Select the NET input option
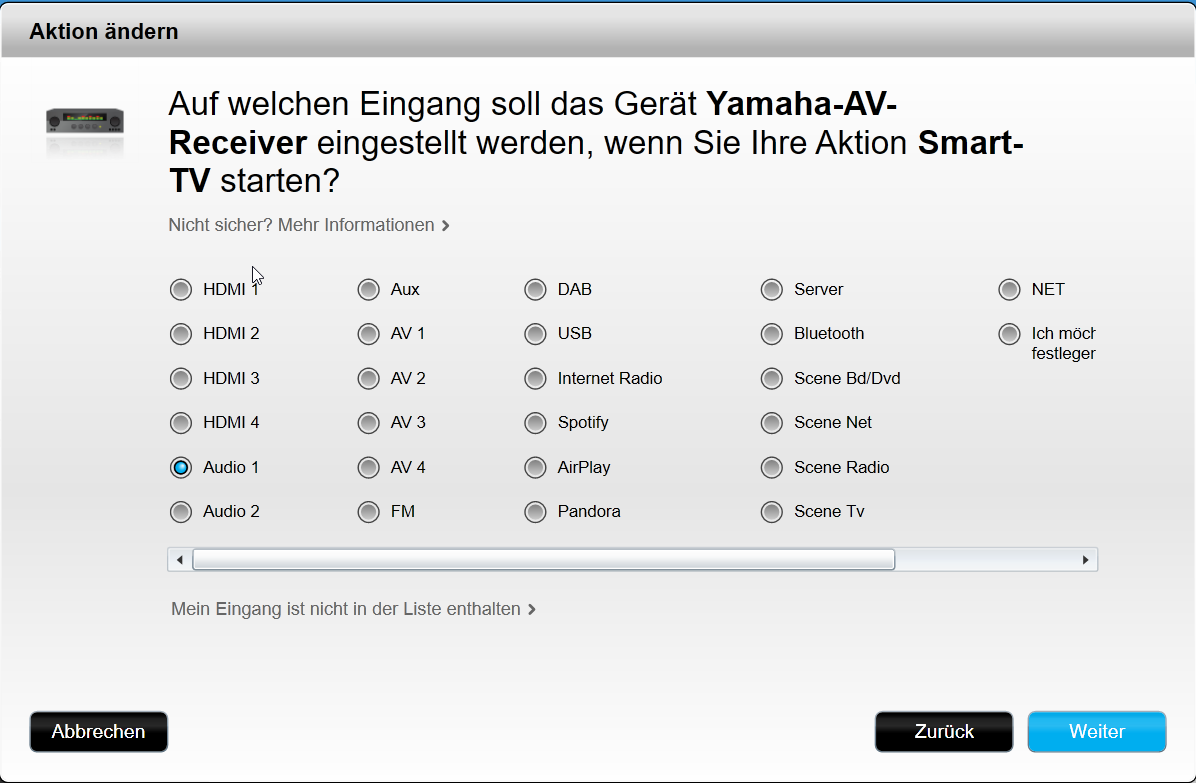The image size is (1196, 783). click(1009, 290)
